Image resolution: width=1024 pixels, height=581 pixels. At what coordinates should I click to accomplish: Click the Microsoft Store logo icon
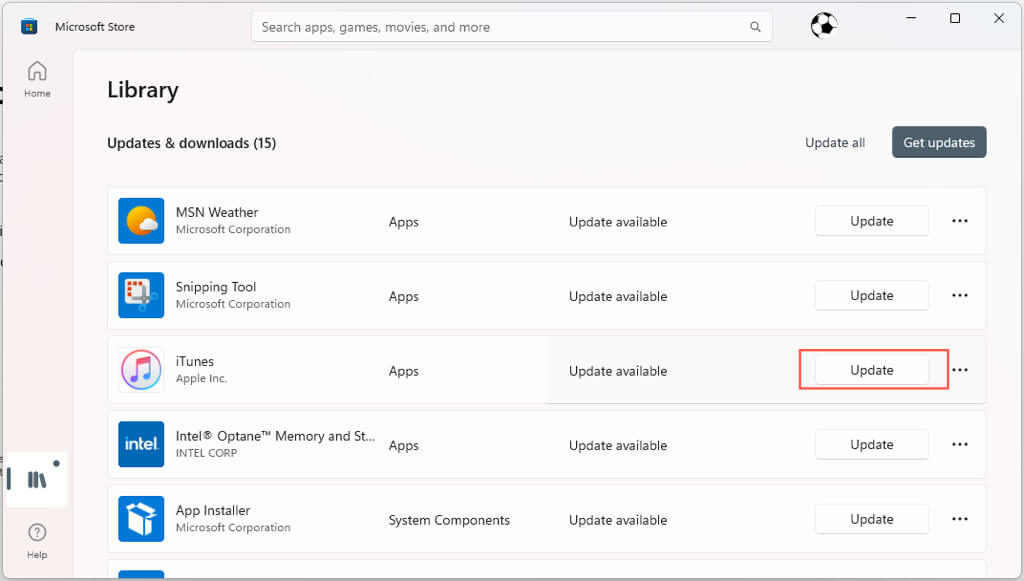[x=30, y=27]
